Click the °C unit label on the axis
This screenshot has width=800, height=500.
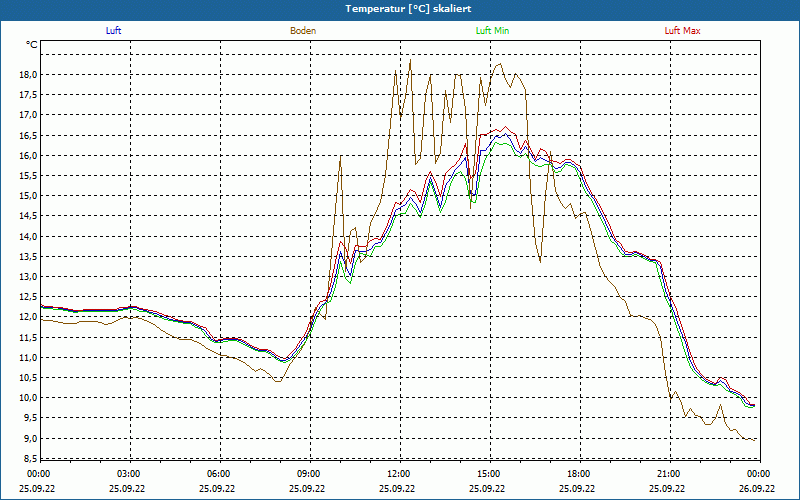(32, 45)
